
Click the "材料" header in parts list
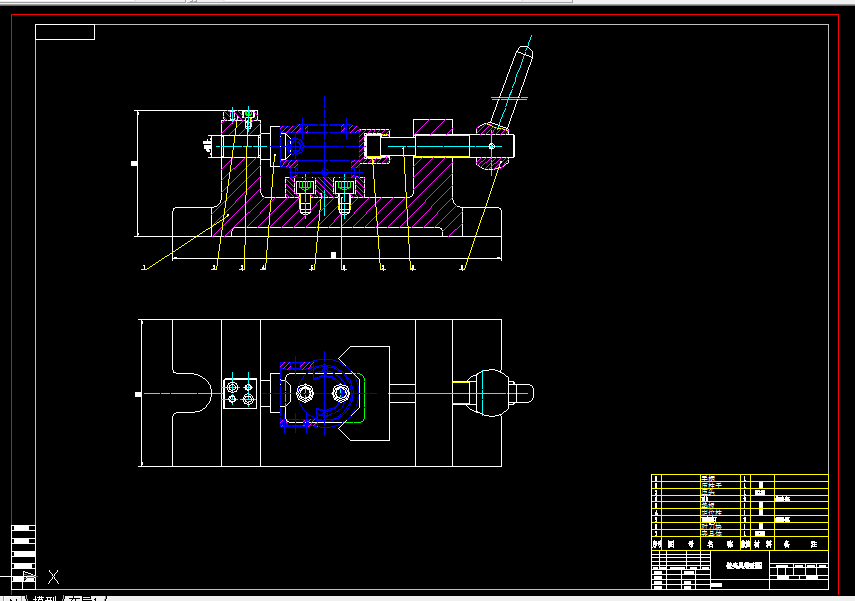762,544
